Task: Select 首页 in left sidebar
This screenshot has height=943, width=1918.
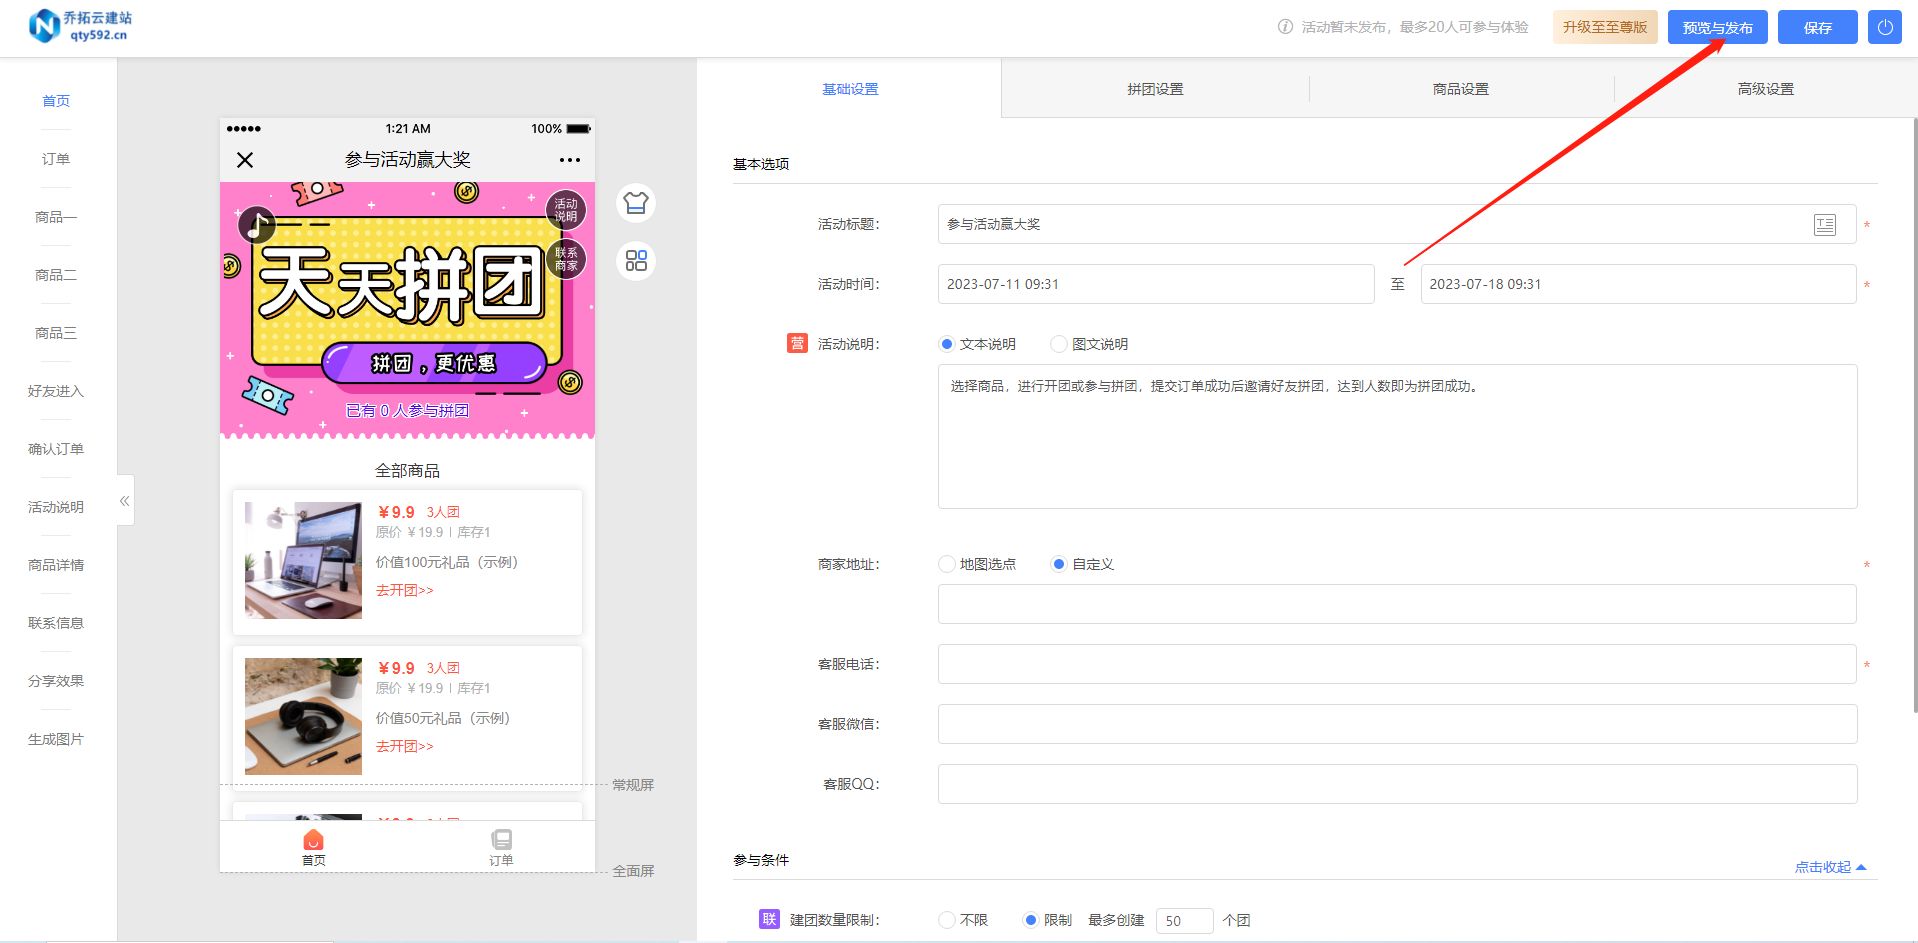Action: pyautogui.click(x=56, y=101)
